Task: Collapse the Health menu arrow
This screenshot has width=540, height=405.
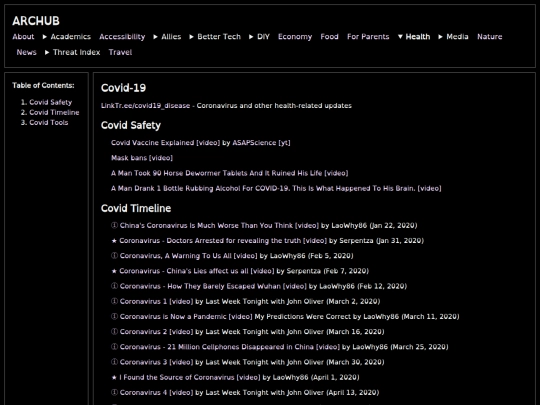Action: tap(400, 37)
